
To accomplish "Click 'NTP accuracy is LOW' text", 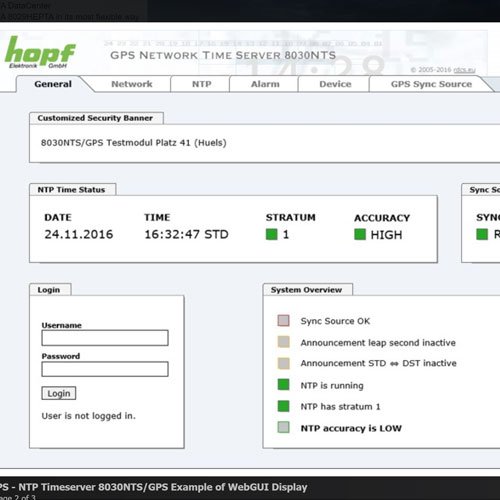I will coord(351,428).
